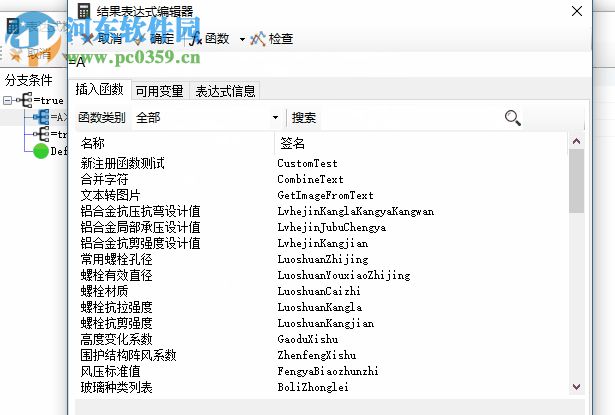This screenshot has width=615, height=415.
Task: Click the 检查 check expression button
Action: coord(272,38)
